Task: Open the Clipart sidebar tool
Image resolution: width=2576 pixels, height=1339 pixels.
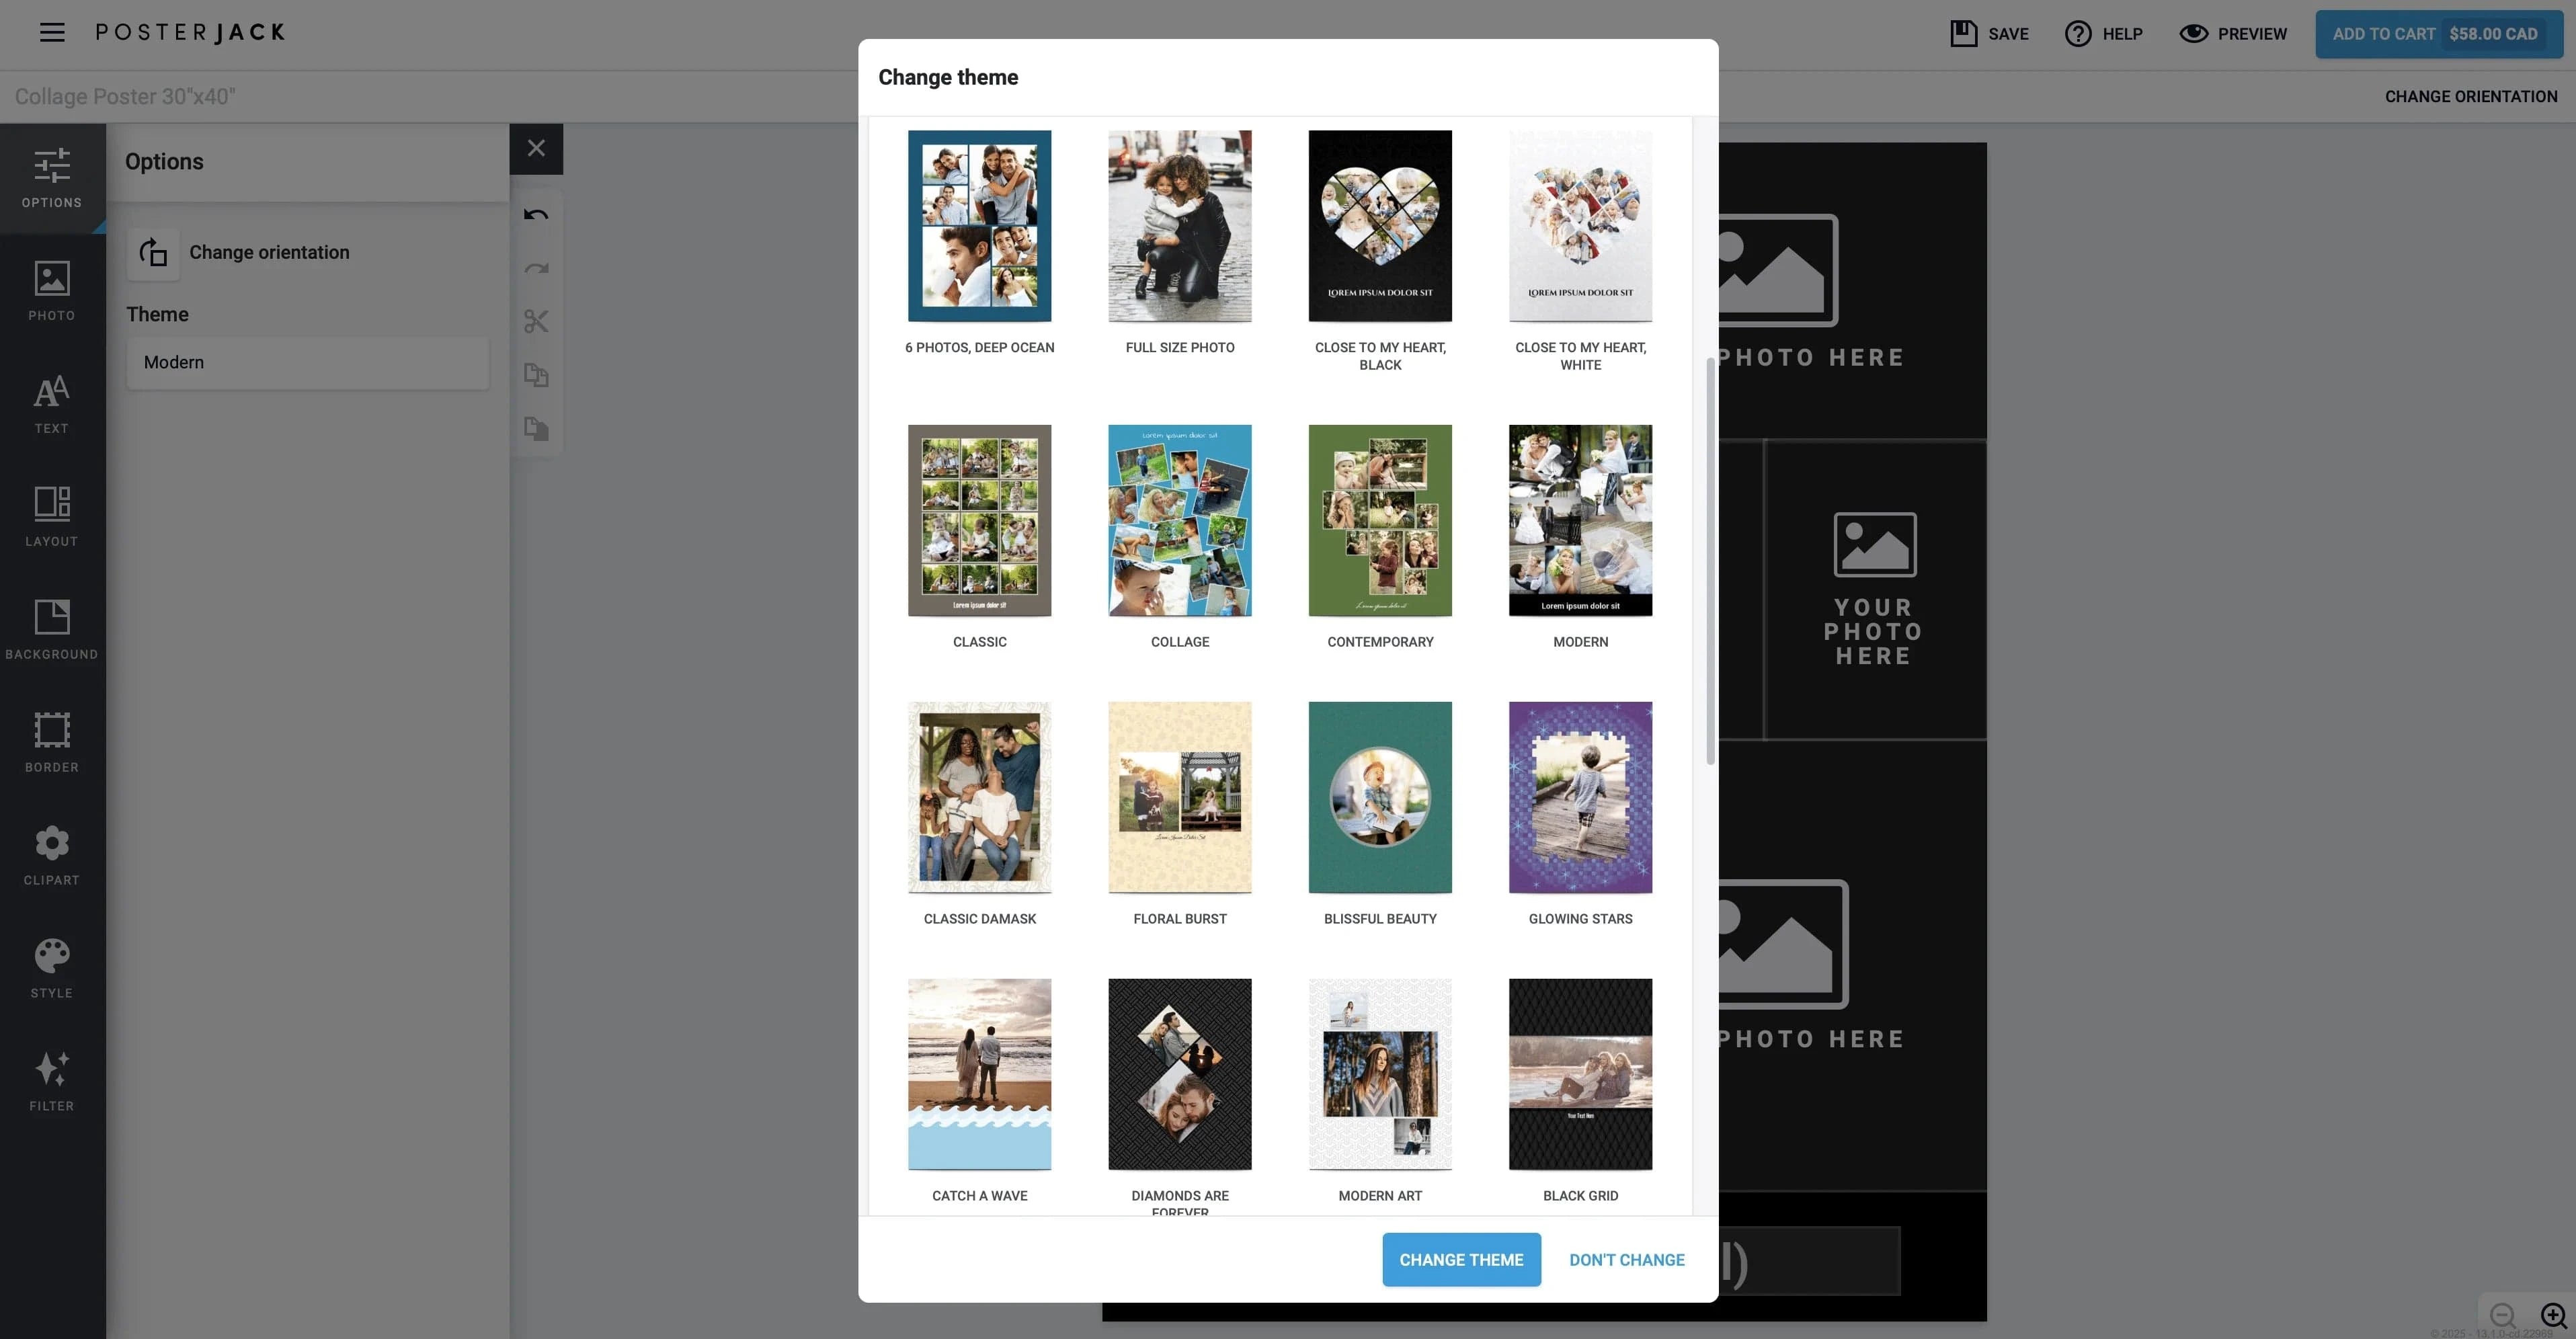Action: (52, 856)
